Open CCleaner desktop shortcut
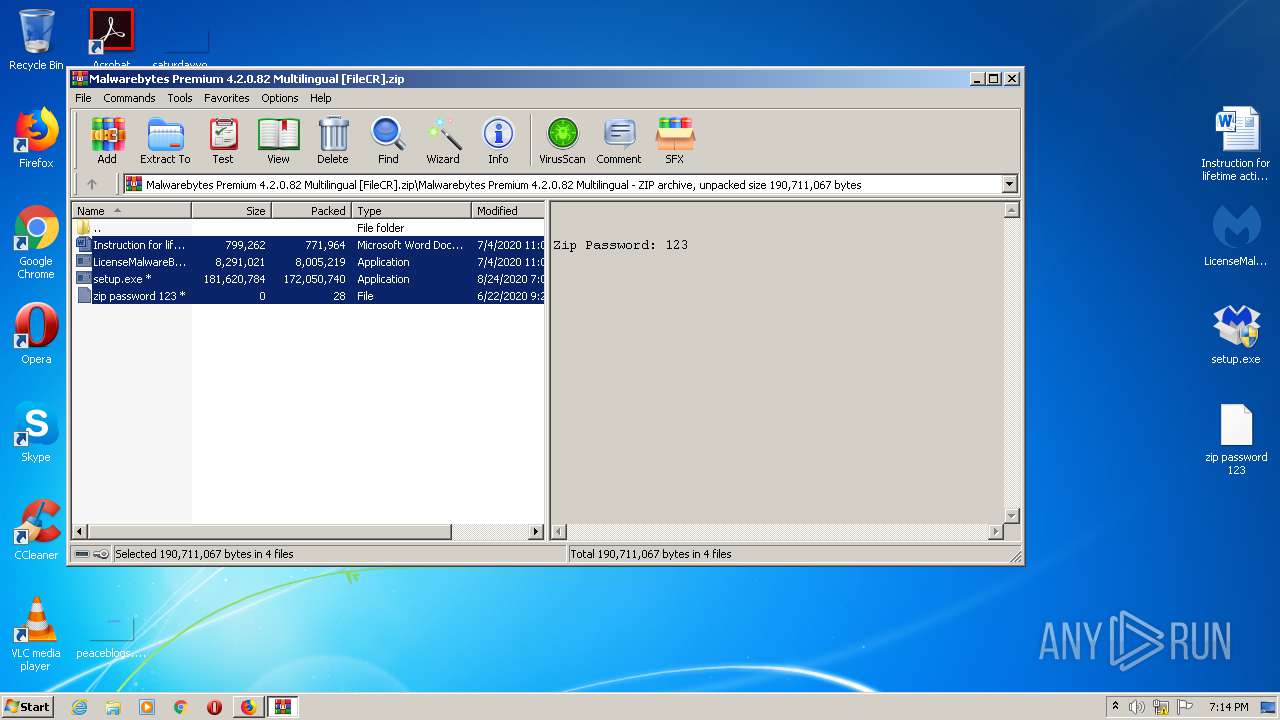Image resolution: width=1280 pixels, height=720 pixels. click(x=36, y=530)
